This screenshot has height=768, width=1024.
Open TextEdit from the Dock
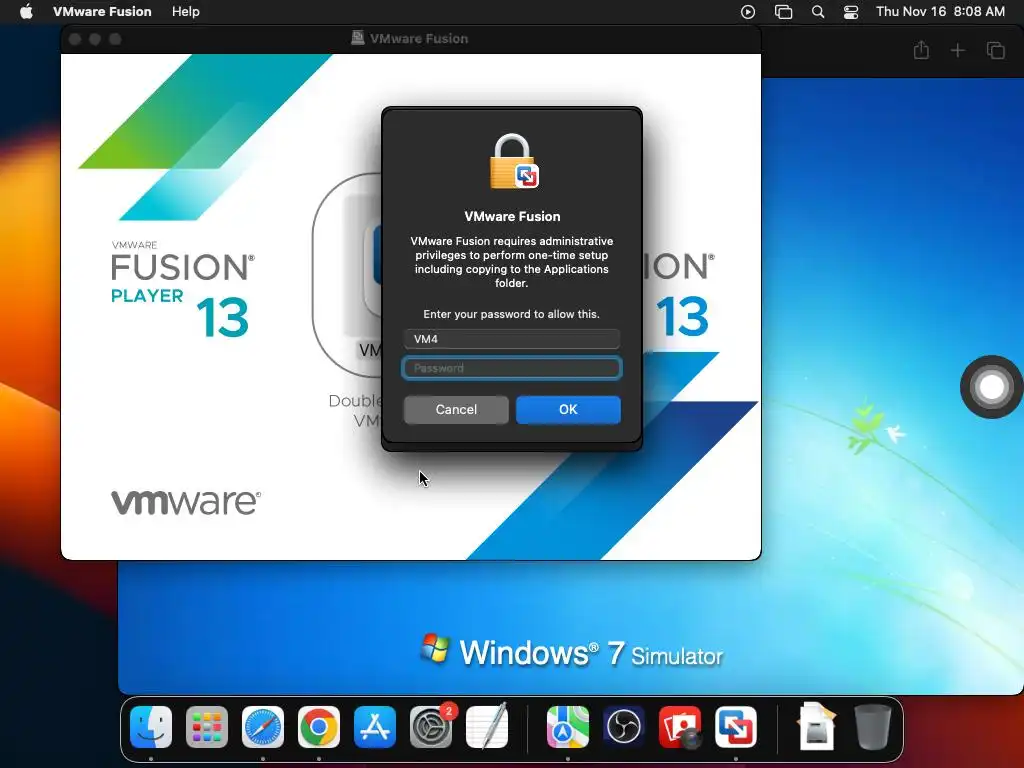pos(487,726)
